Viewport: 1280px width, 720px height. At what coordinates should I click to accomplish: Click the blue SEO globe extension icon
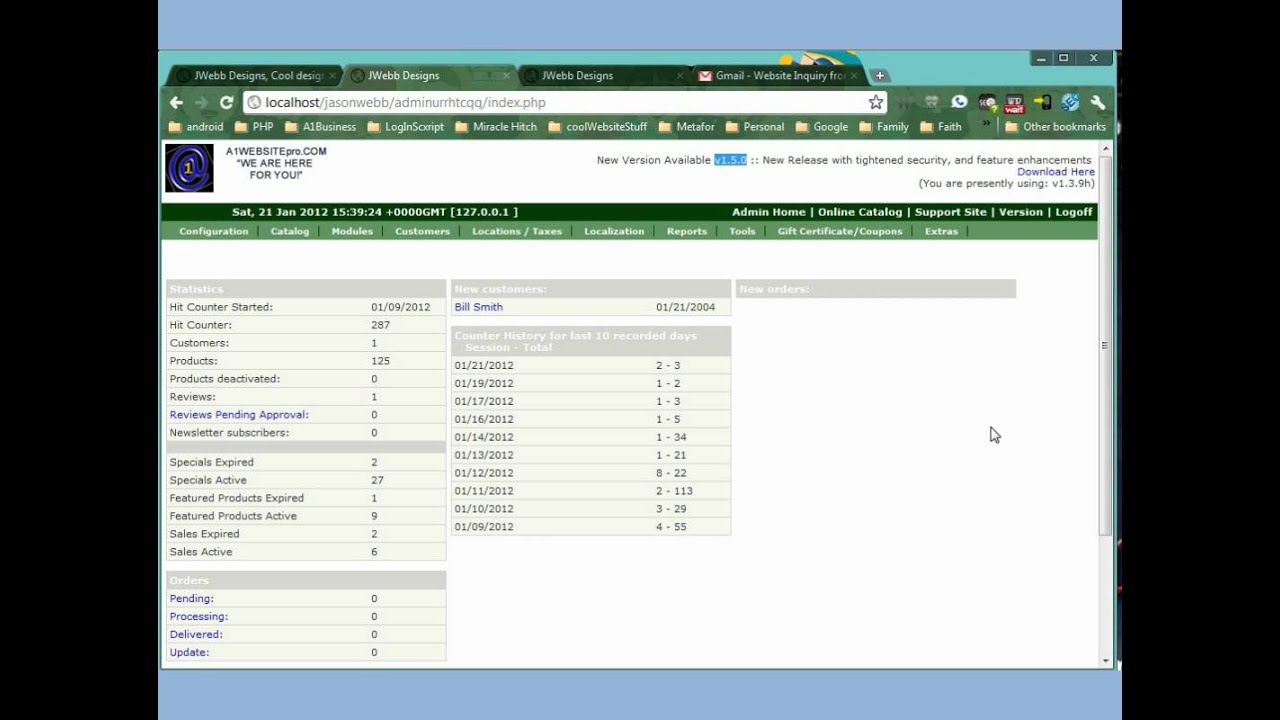point(1070,102)
